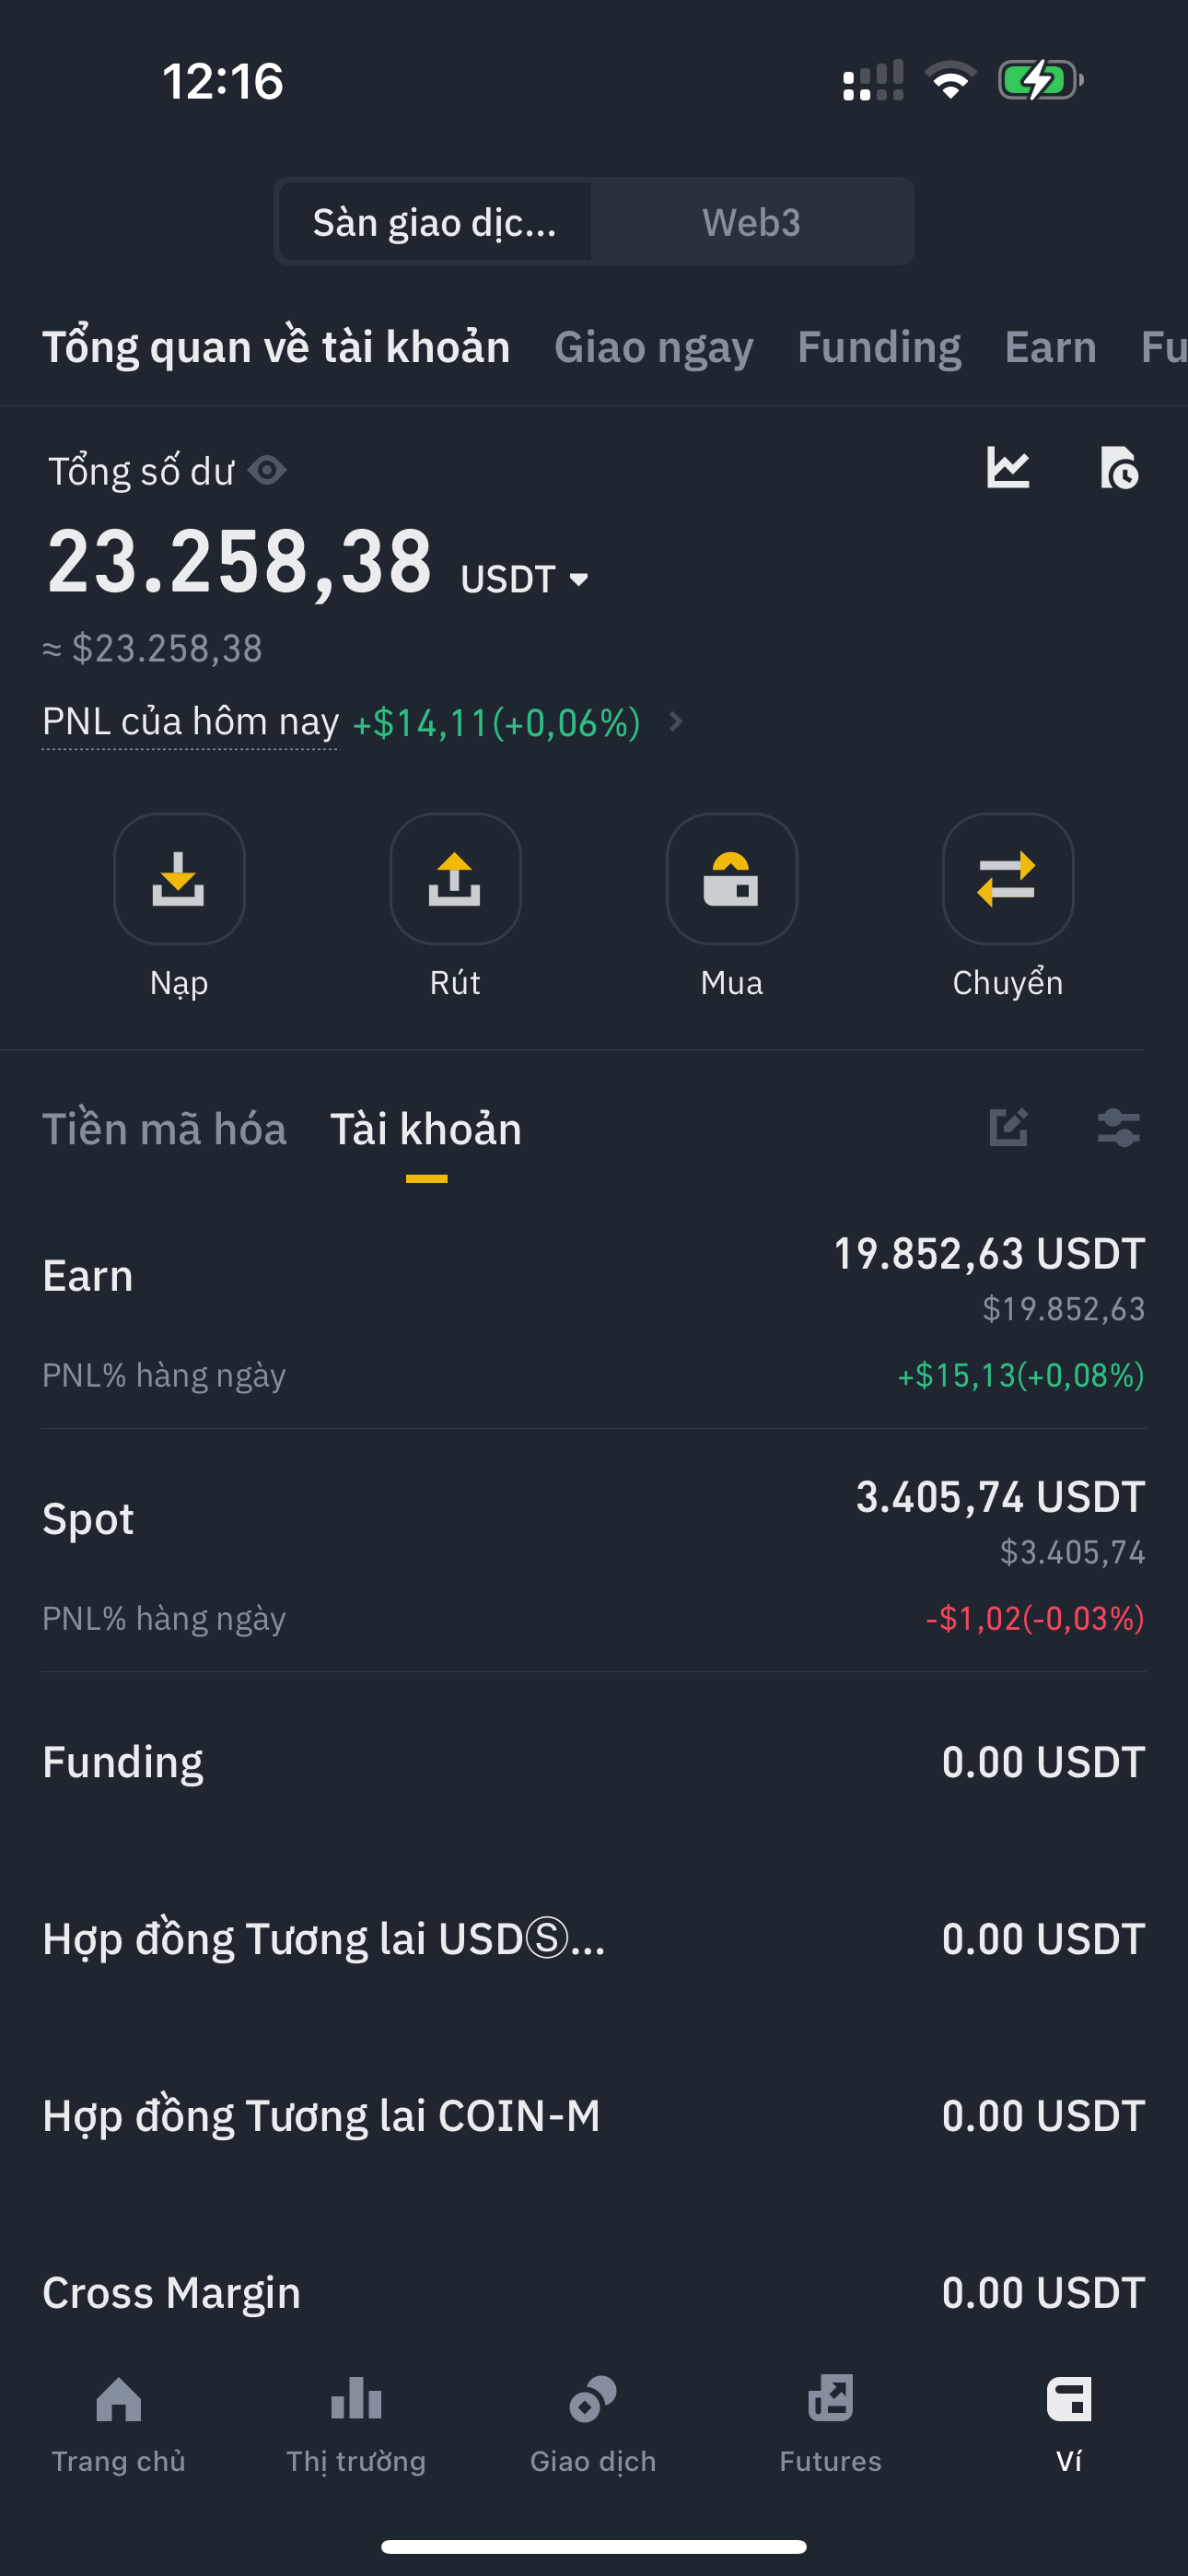
Task: Tap the Rút withdraw icon
Action: pos(455,879)
